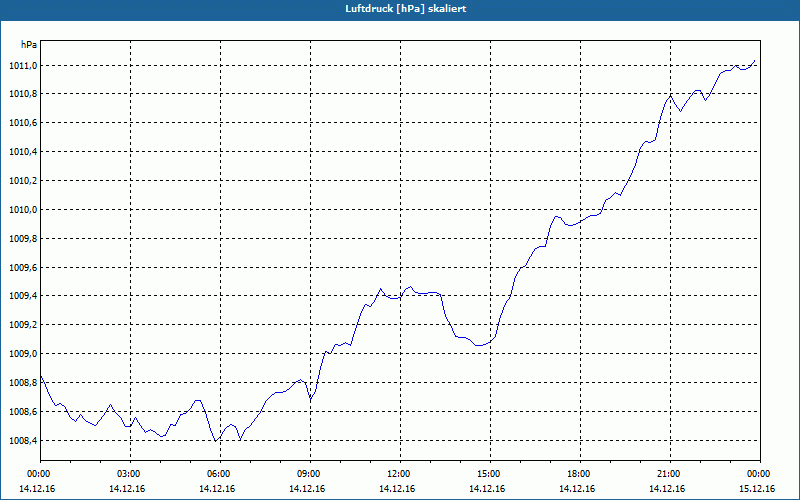Select the 06:00 time label
Viewport: 800px width, 500px height.
220,474
